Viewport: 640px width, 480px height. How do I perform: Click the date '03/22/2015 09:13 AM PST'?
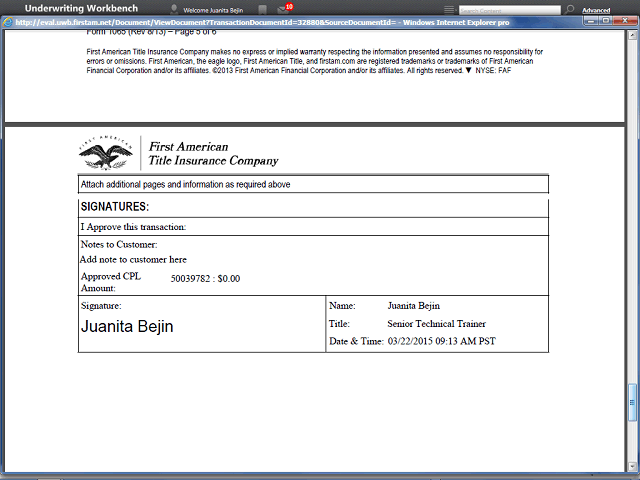(442, 341)
